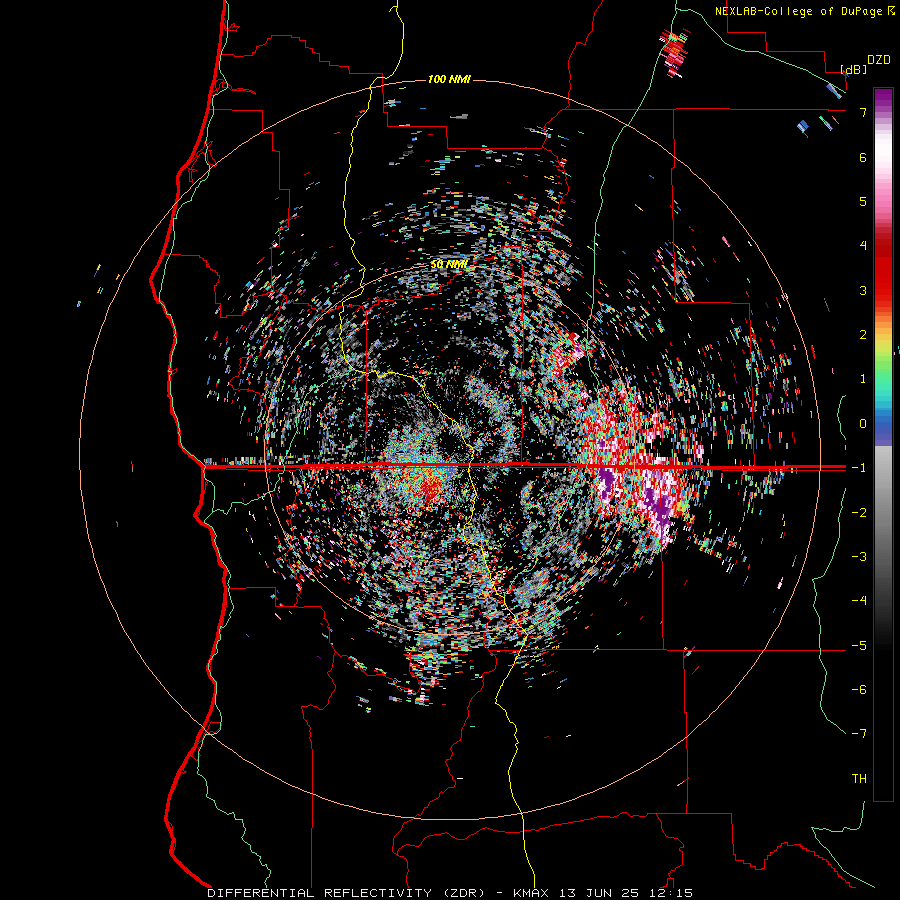Click the [dB] units label

pos(854,69)
